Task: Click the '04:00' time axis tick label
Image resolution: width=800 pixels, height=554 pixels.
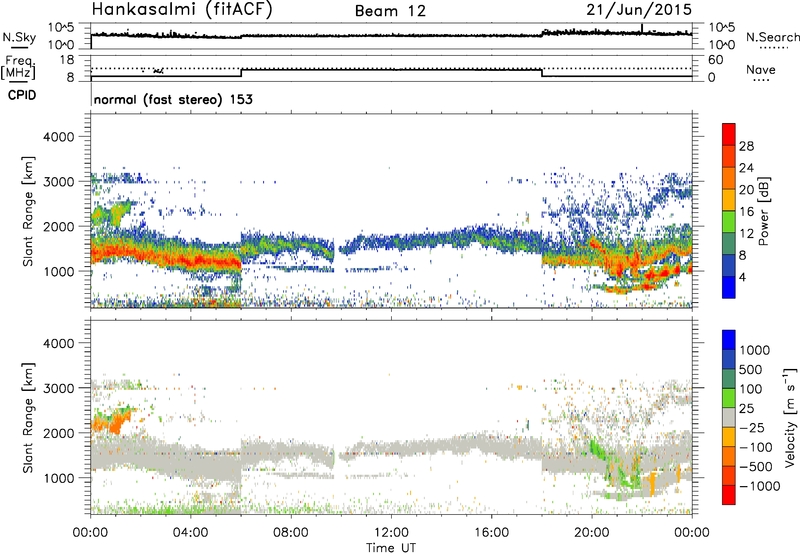Action: pyautogui.click(x=190, y=533)
